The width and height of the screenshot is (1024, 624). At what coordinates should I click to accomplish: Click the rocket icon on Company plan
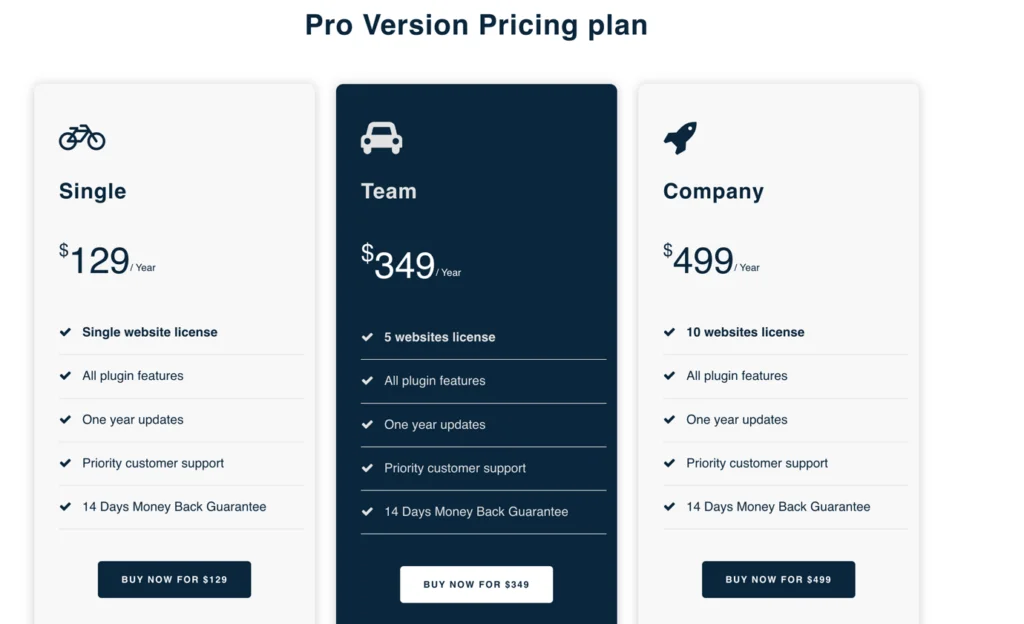click(x=680, y=138)
